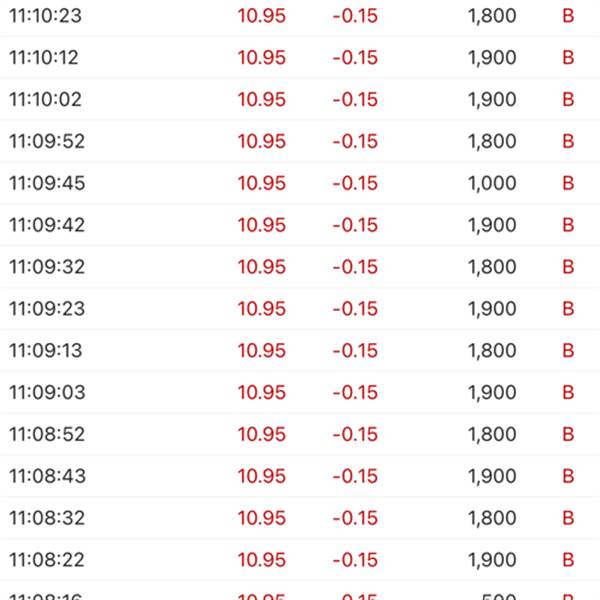Click the 11:08:32 timestamp

pyautogui.click(x=47, y=519)
